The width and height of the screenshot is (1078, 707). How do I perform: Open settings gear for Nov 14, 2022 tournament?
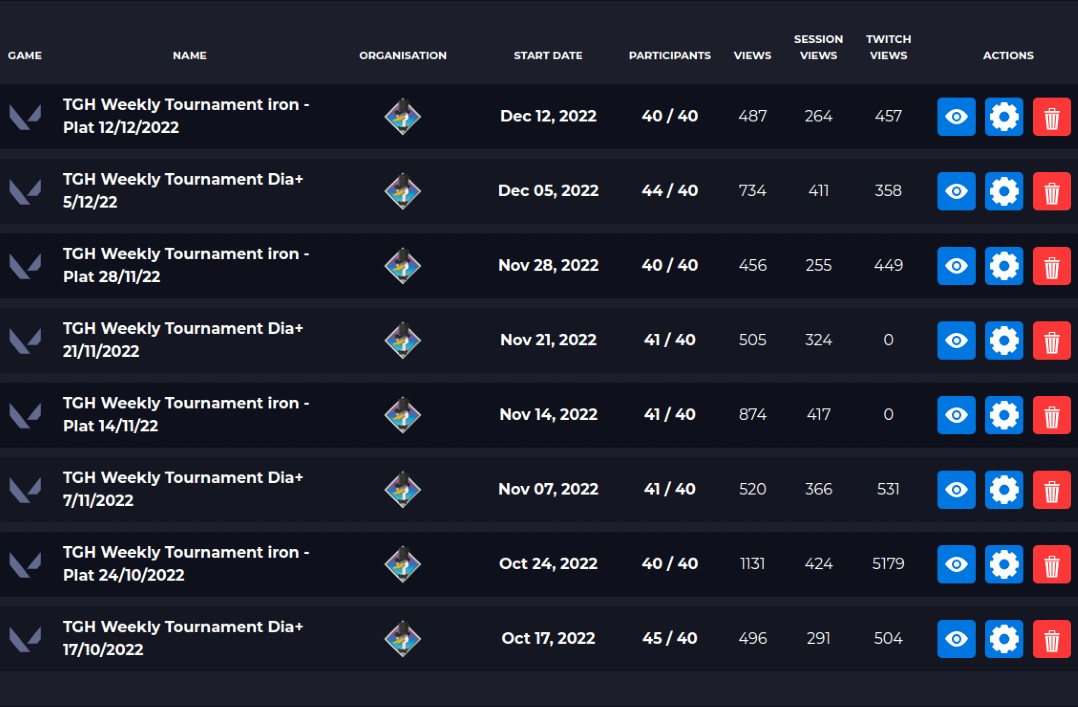click(x=1004, y=415)
